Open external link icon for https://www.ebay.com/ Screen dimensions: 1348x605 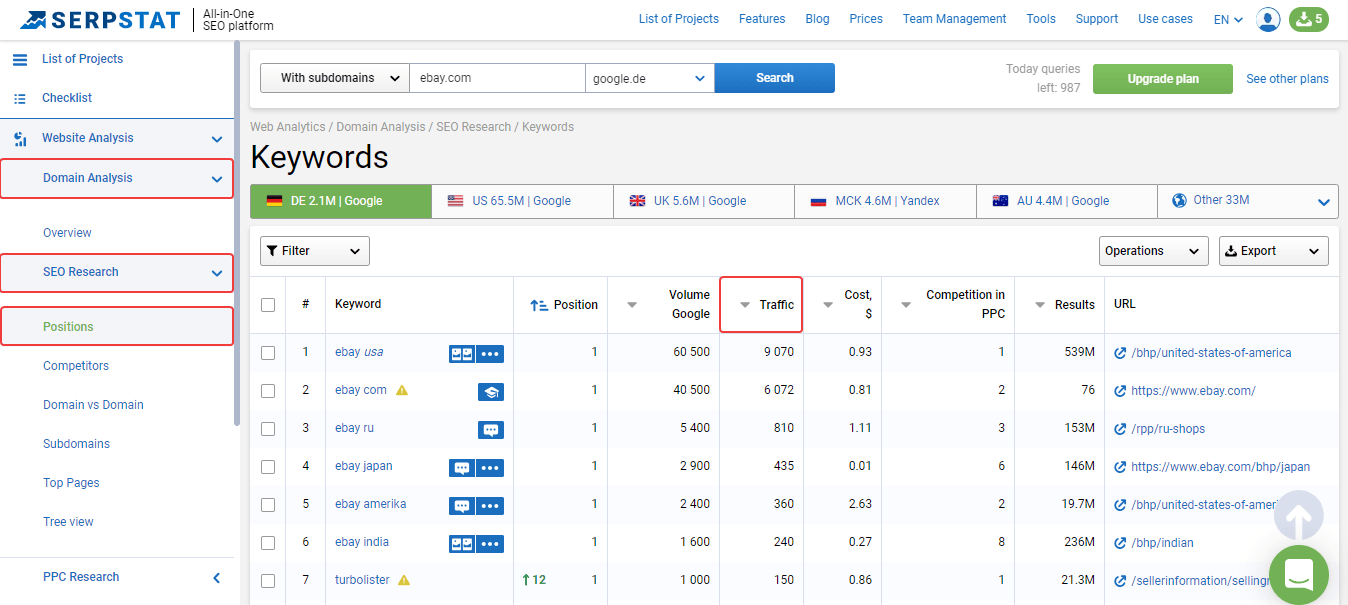(x=1120, y=391)
